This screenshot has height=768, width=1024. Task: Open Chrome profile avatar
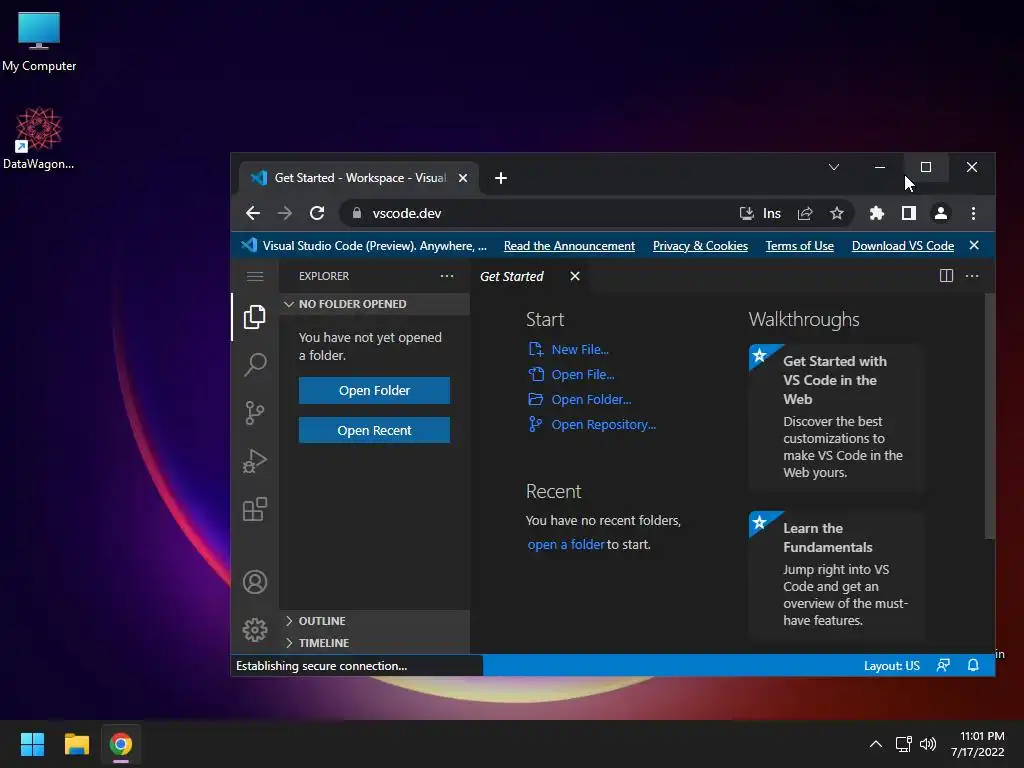click(940, 213)
